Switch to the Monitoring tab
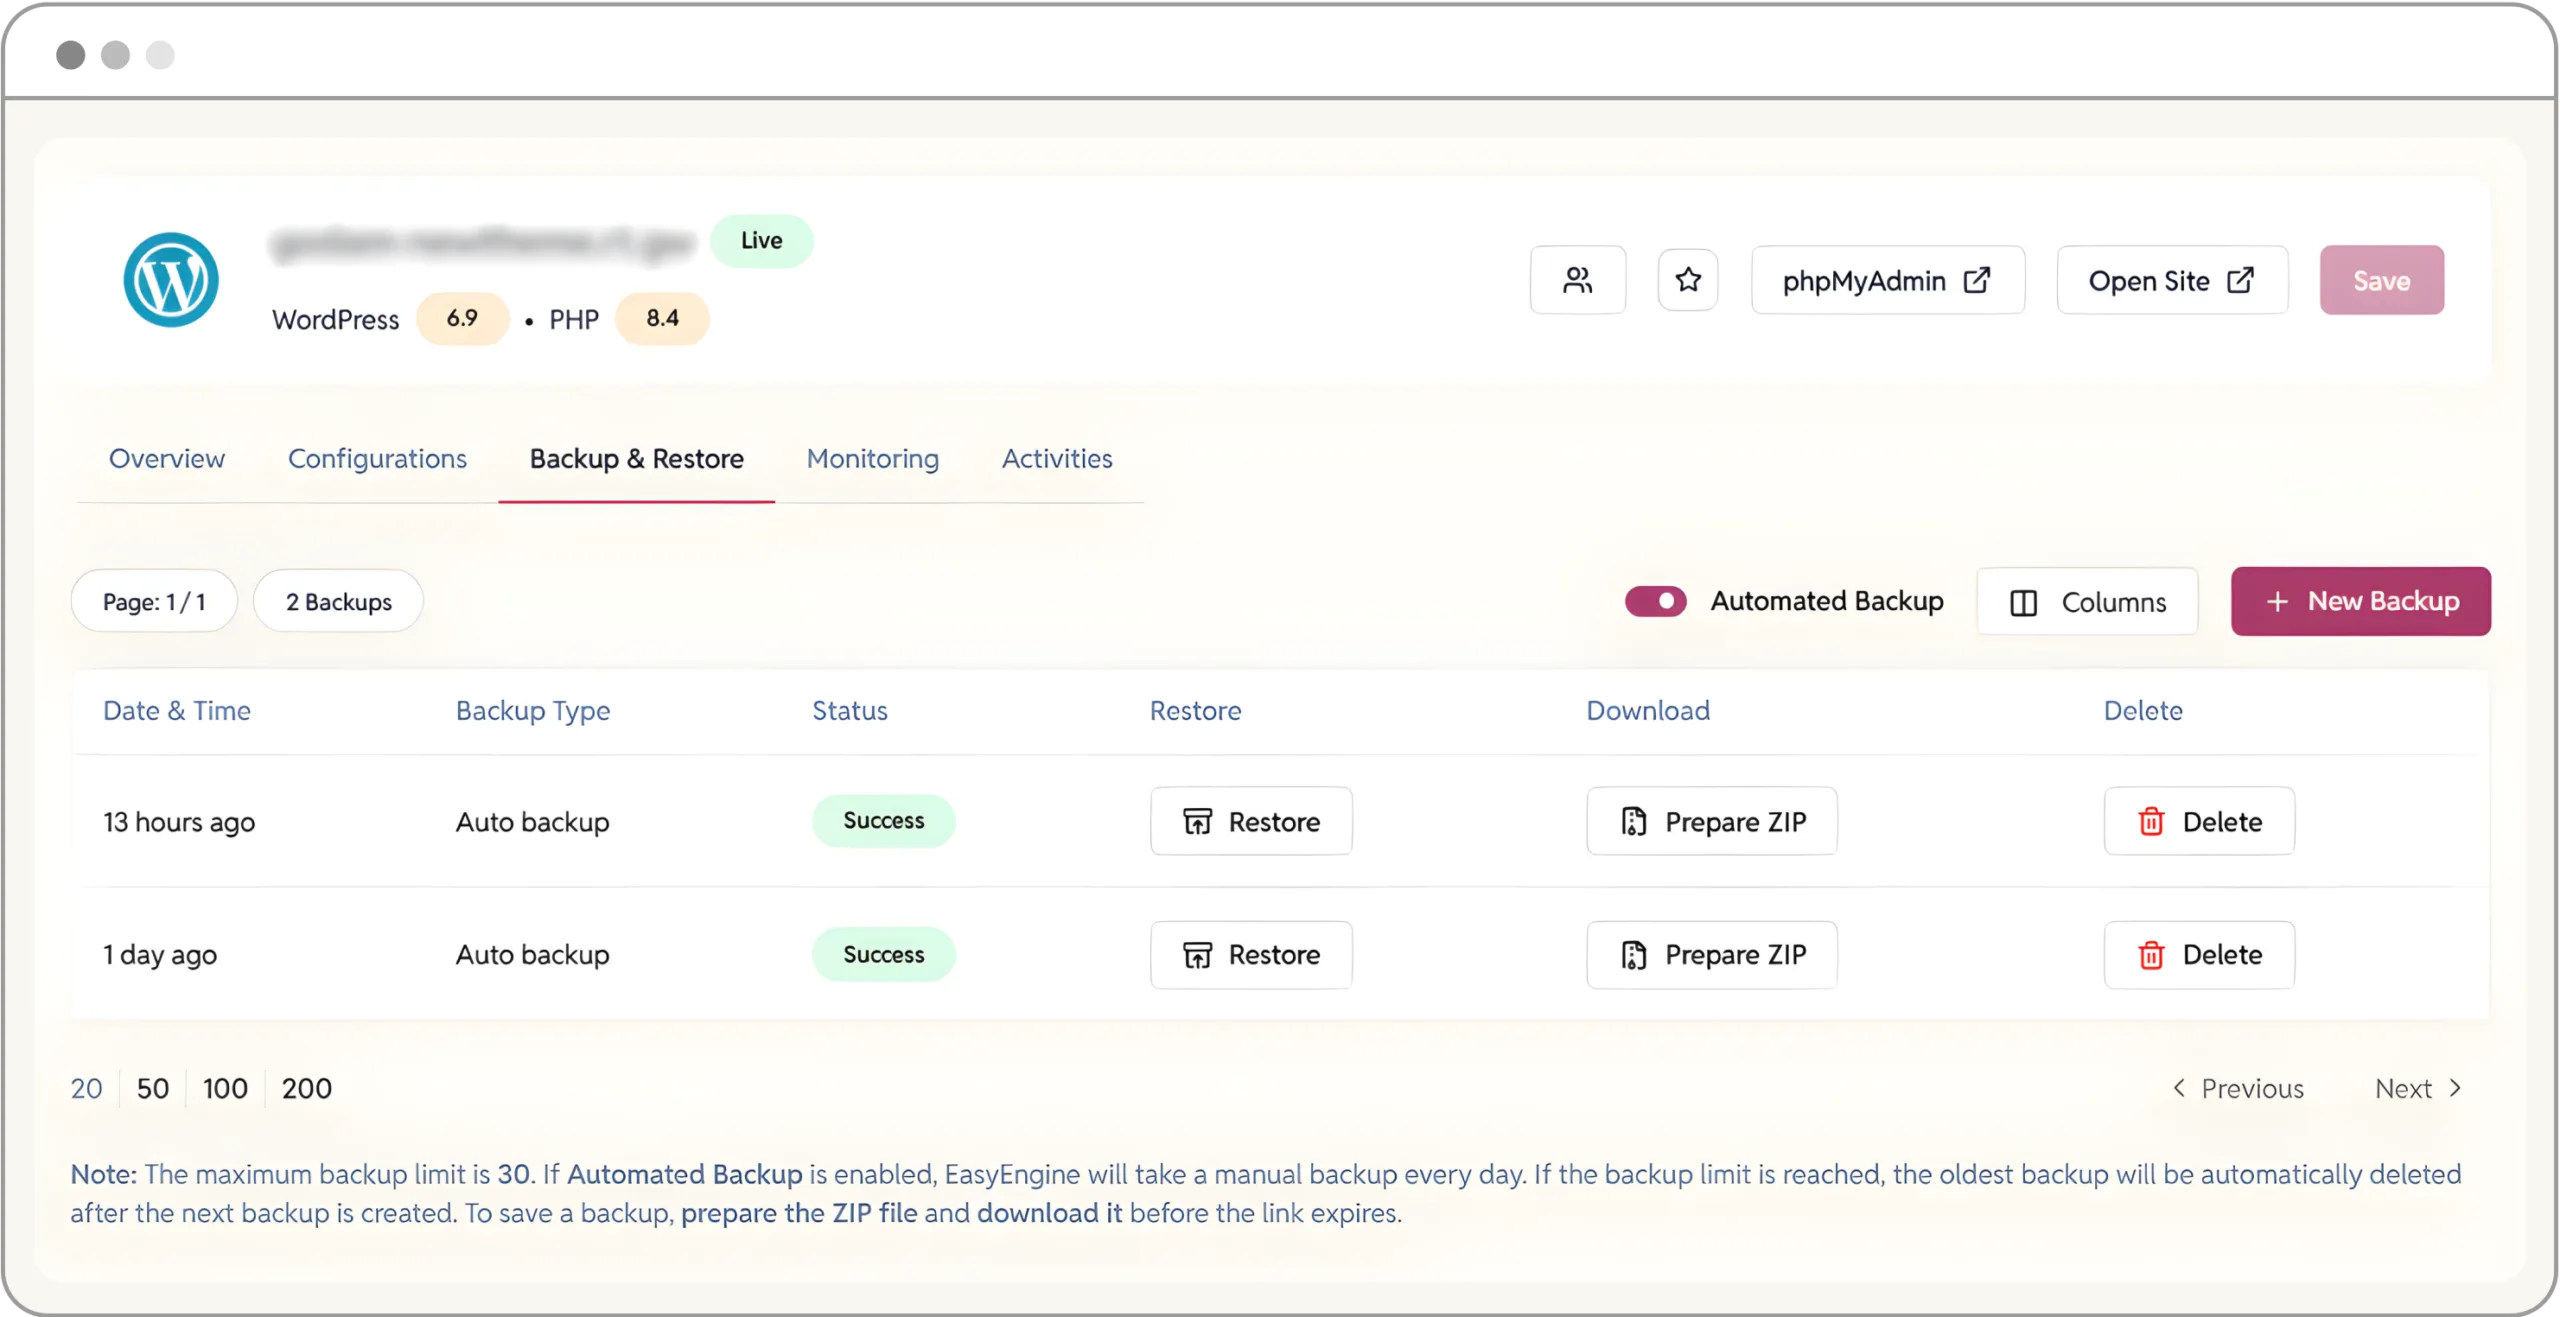The height and width of the screenshot is (1317, 2560). (872, 459)
